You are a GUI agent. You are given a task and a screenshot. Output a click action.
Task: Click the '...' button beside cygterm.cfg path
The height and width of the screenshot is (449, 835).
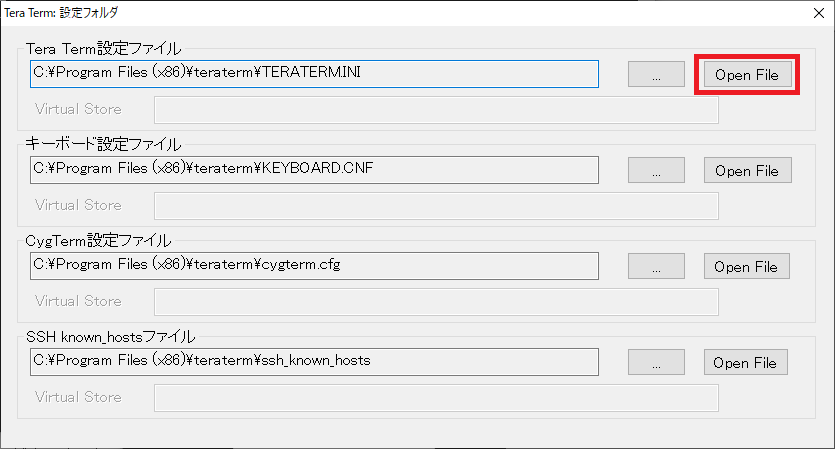656,267
